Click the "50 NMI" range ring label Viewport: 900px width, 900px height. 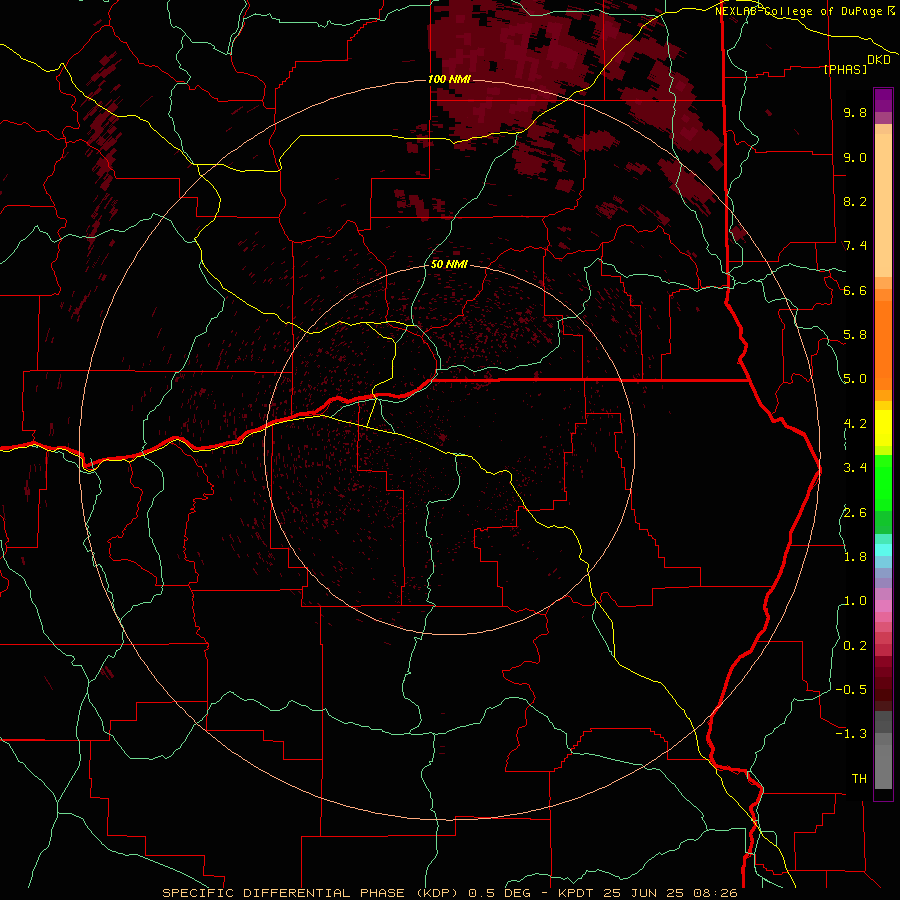pyautogui.click(x=449, y=264)
